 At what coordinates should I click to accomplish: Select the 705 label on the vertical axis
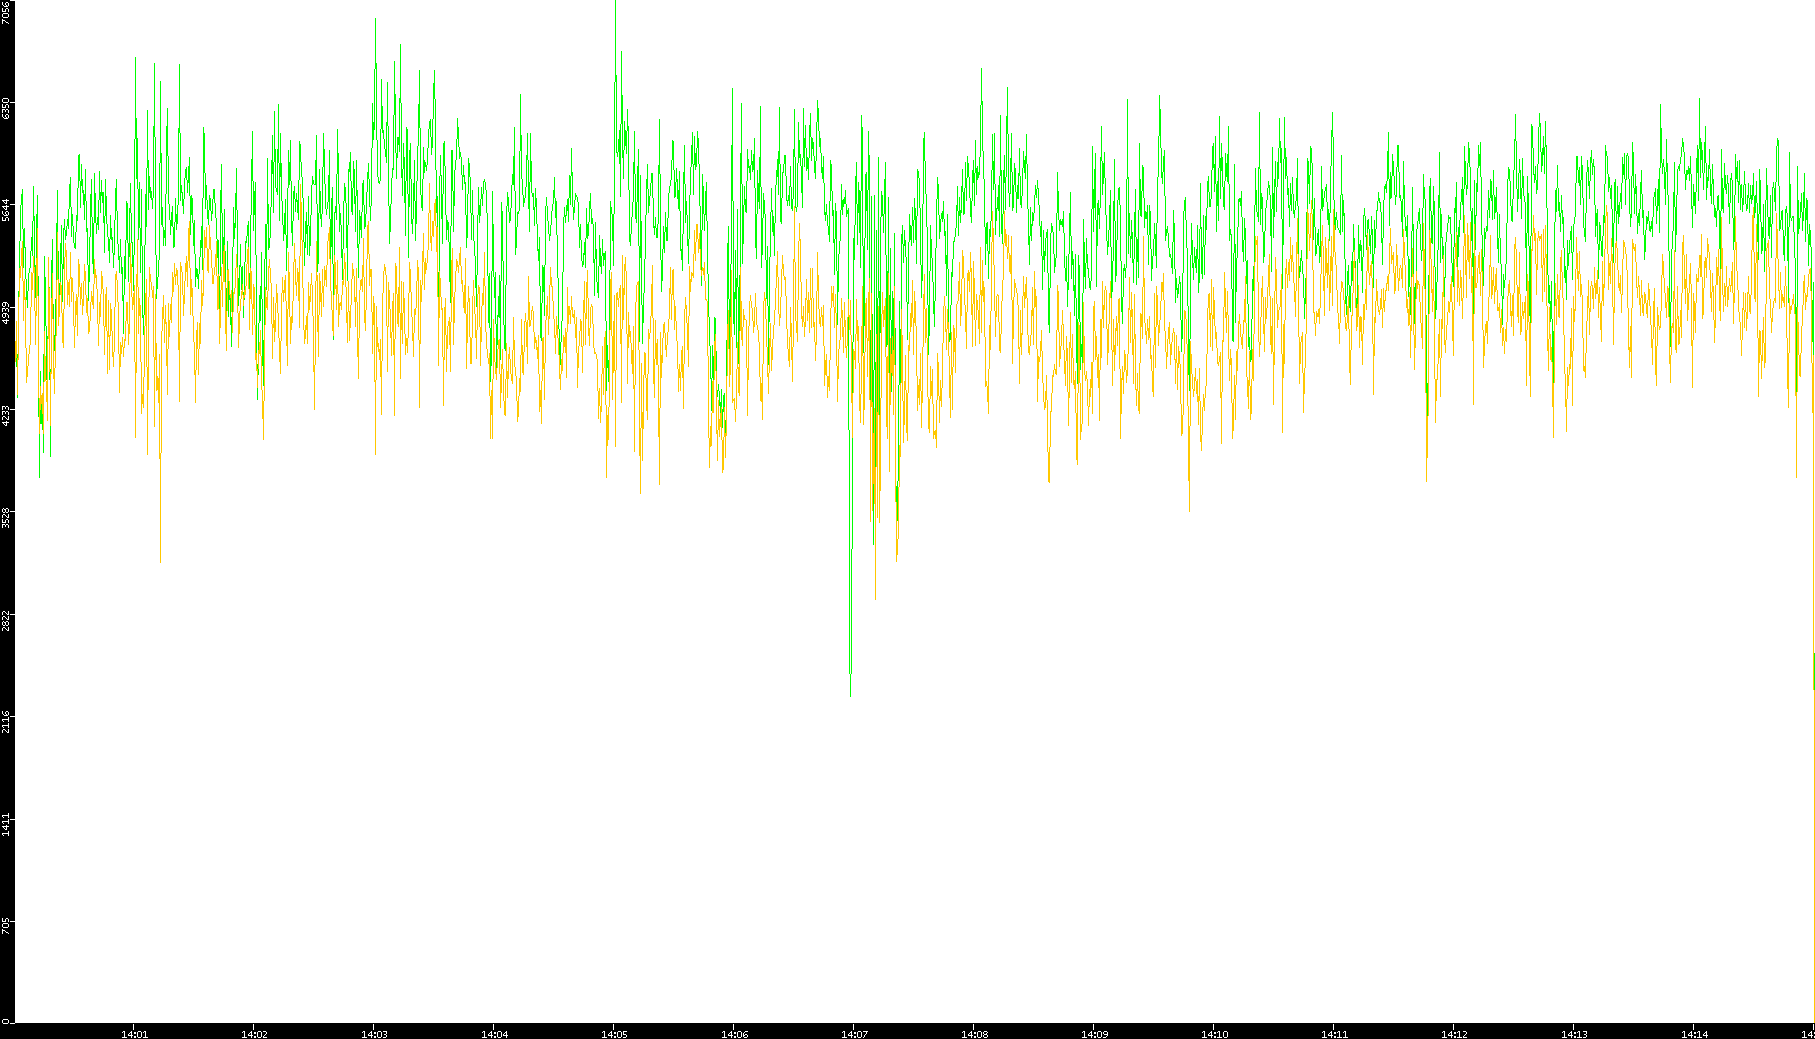pyautogui.click(x=6, y=926)
